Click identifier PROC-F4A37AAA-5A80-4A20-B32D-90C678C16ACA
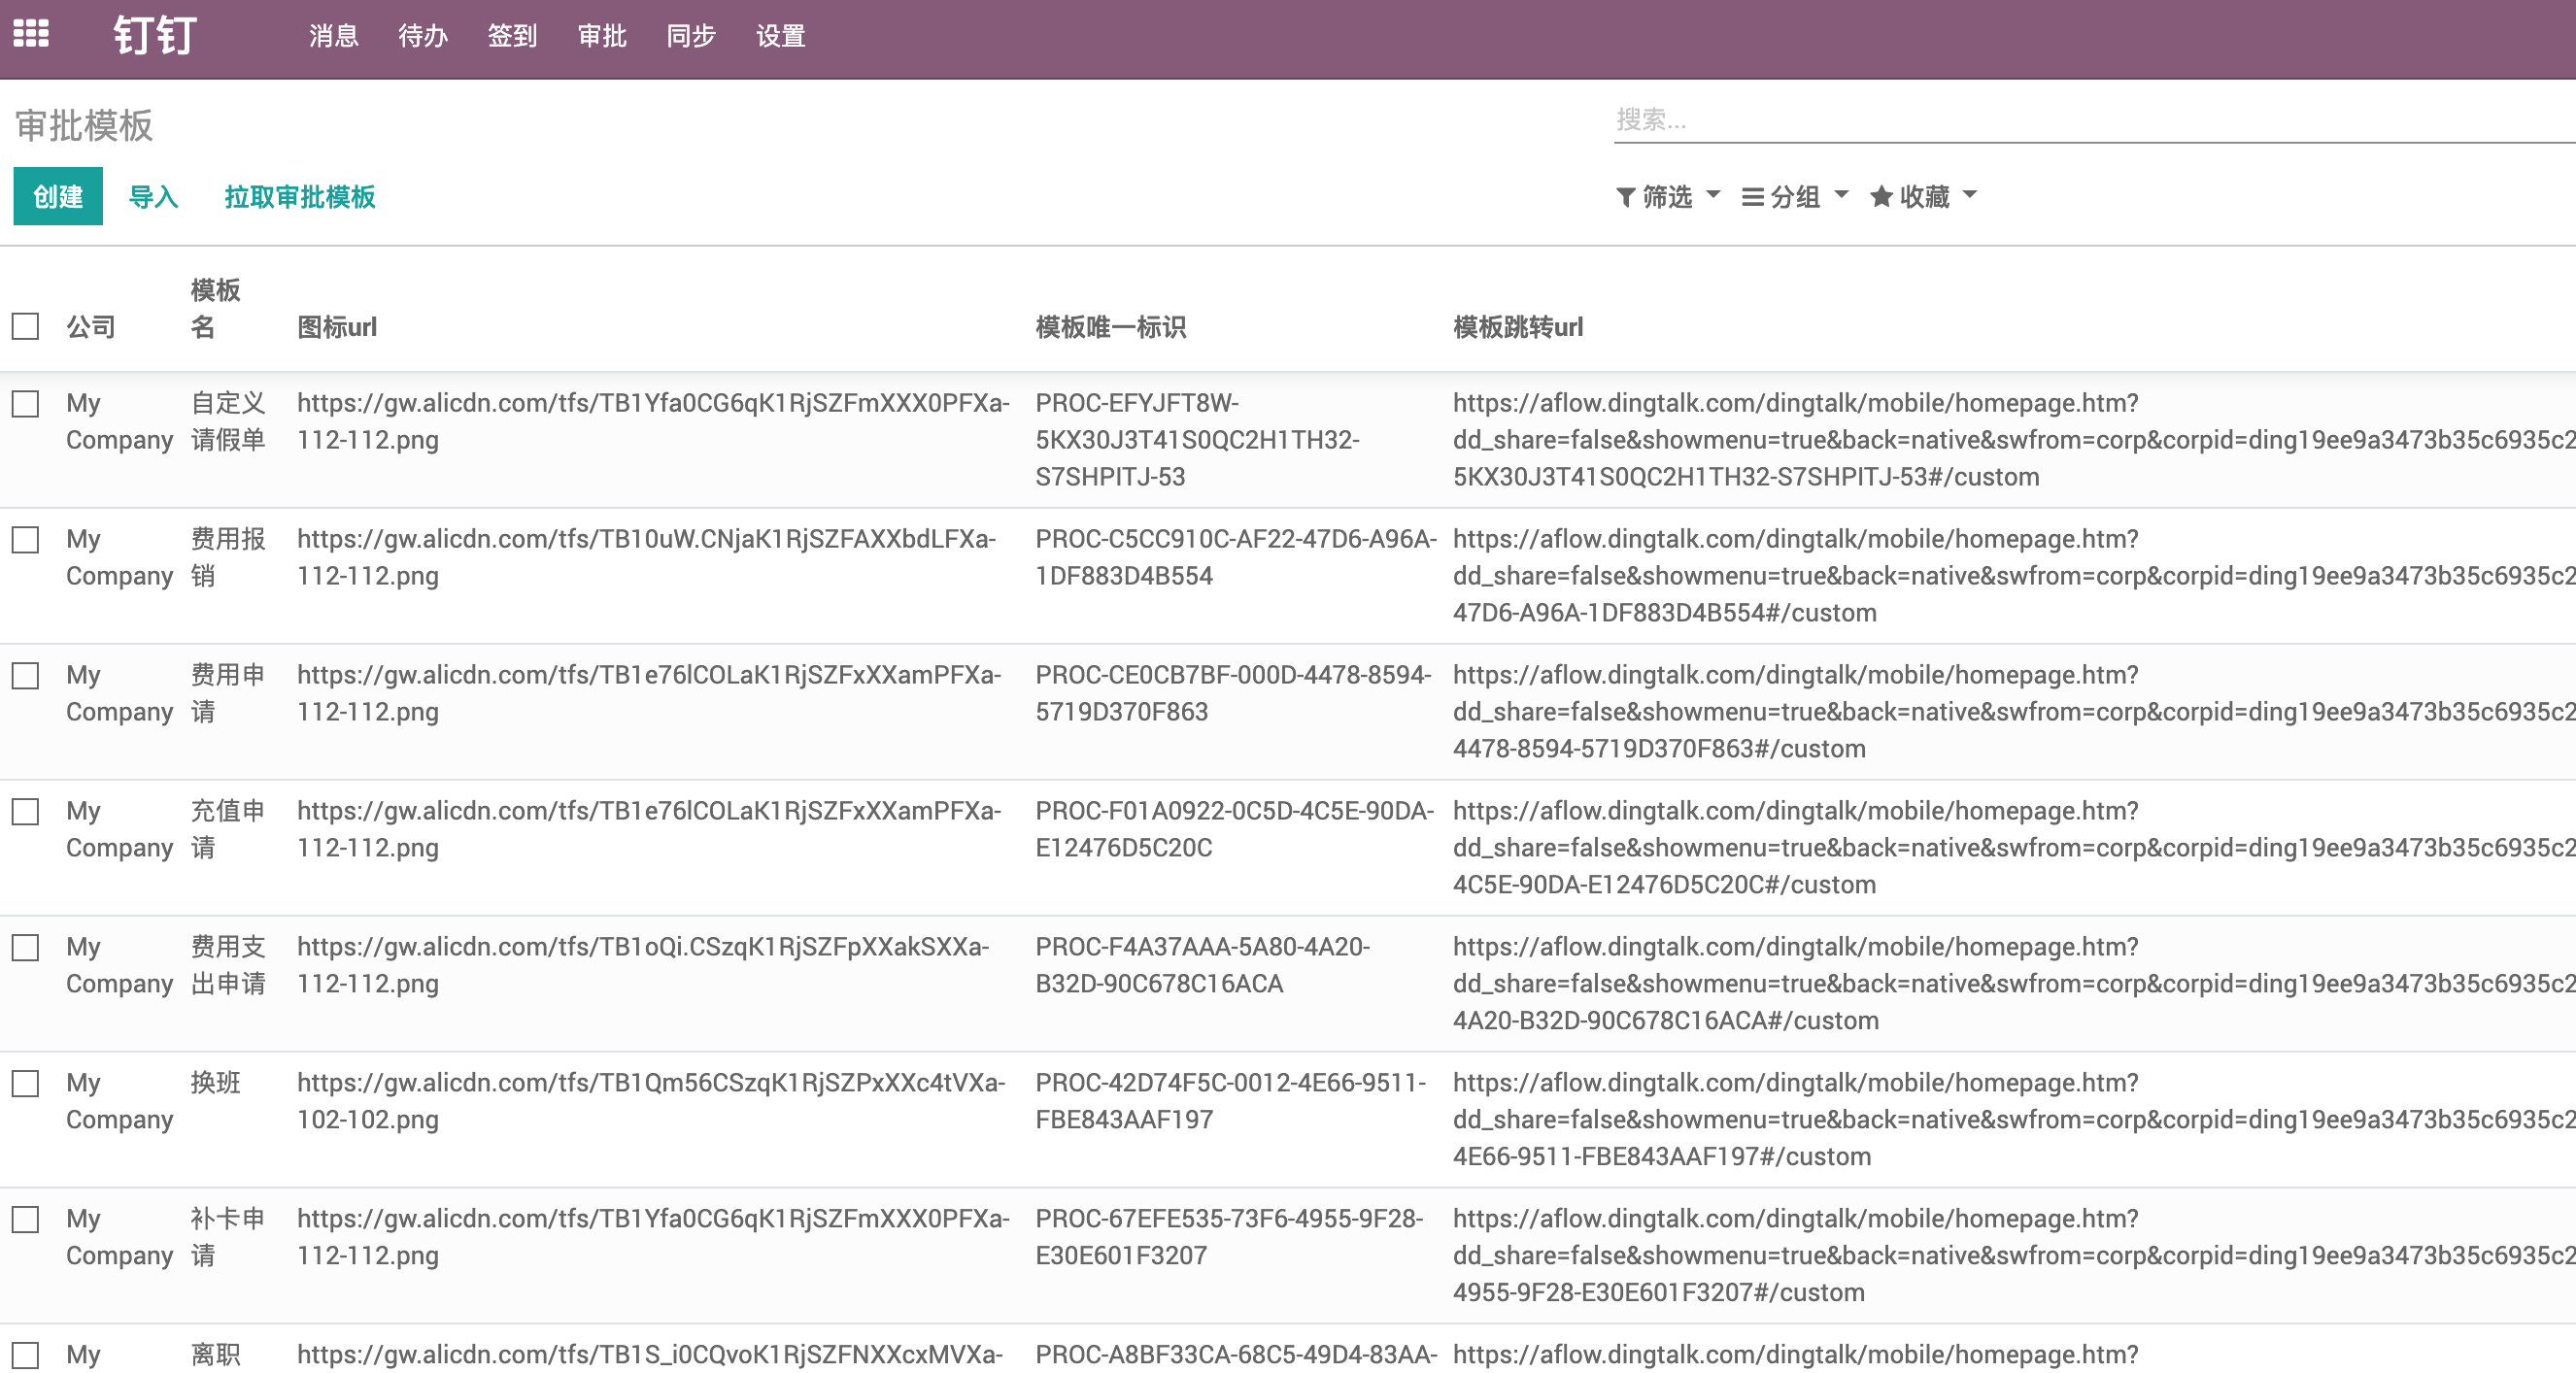The width and height of the screenshot is (2576, 1373). [1203, 965]
